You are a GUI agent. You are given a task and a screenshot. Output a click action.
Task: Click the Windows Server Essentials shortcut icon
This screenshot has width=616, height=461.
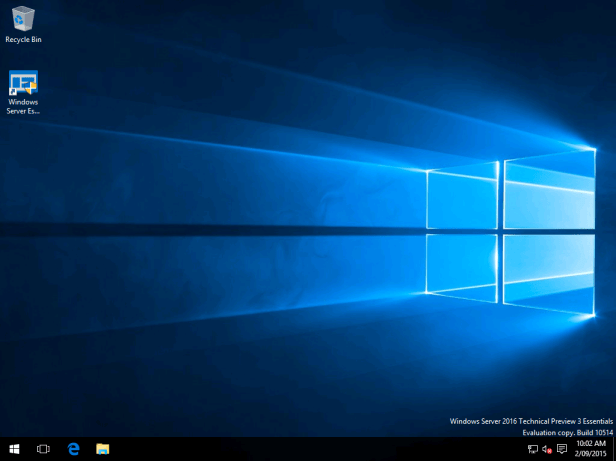tap(23, 83)
